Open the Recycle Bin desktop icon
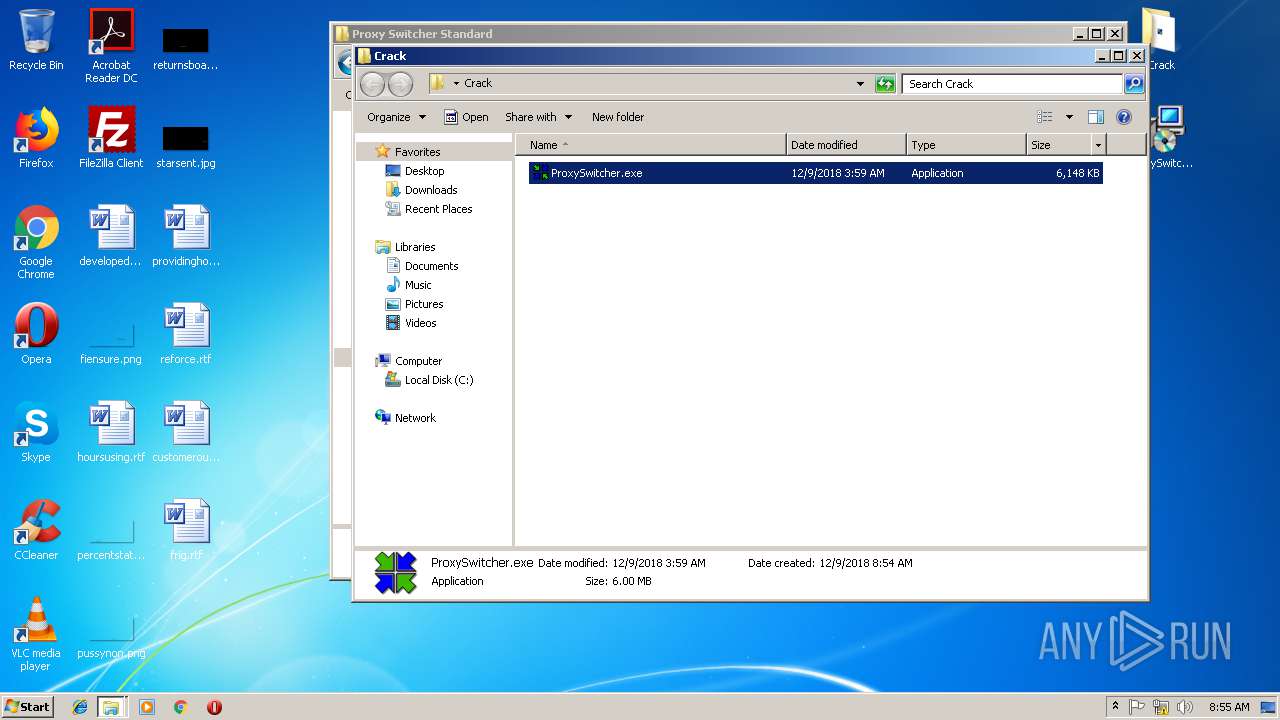The width and height of the screenshot is (1280, 720). click(36, 40)
